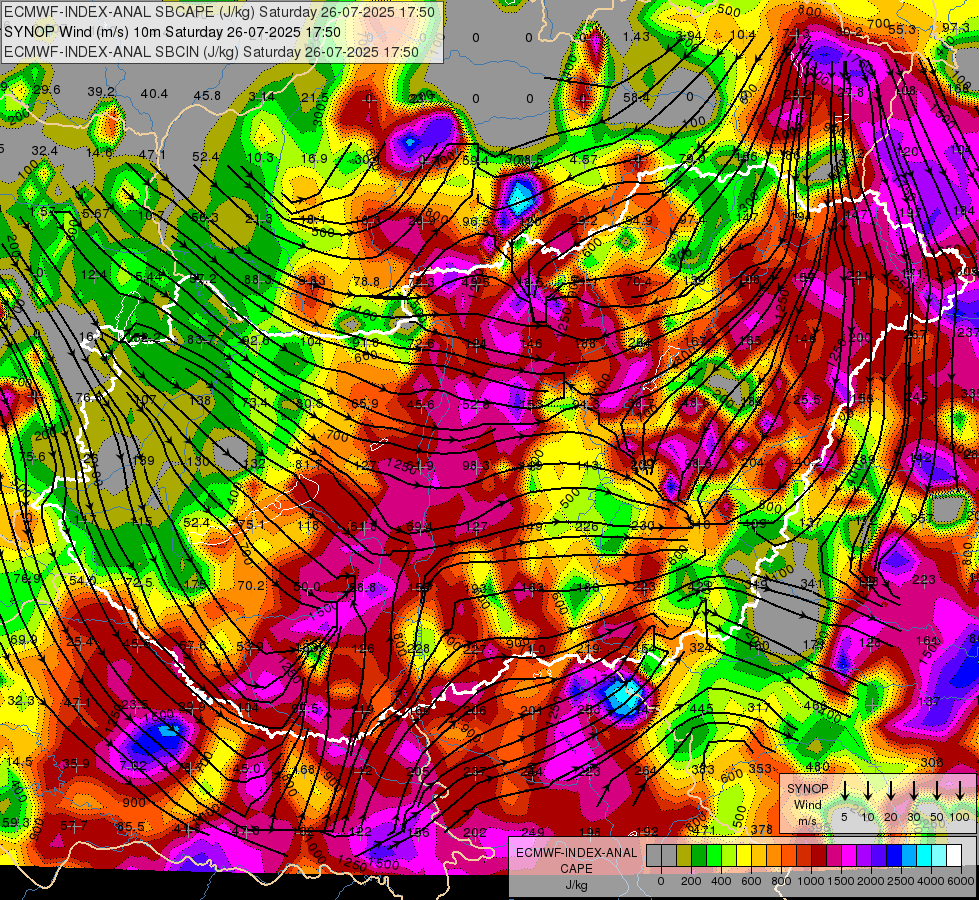The width and height of the screenshot is (979, 900).
Task: Click the 55.3 value near the top right
Action: [x=902, y=29]
